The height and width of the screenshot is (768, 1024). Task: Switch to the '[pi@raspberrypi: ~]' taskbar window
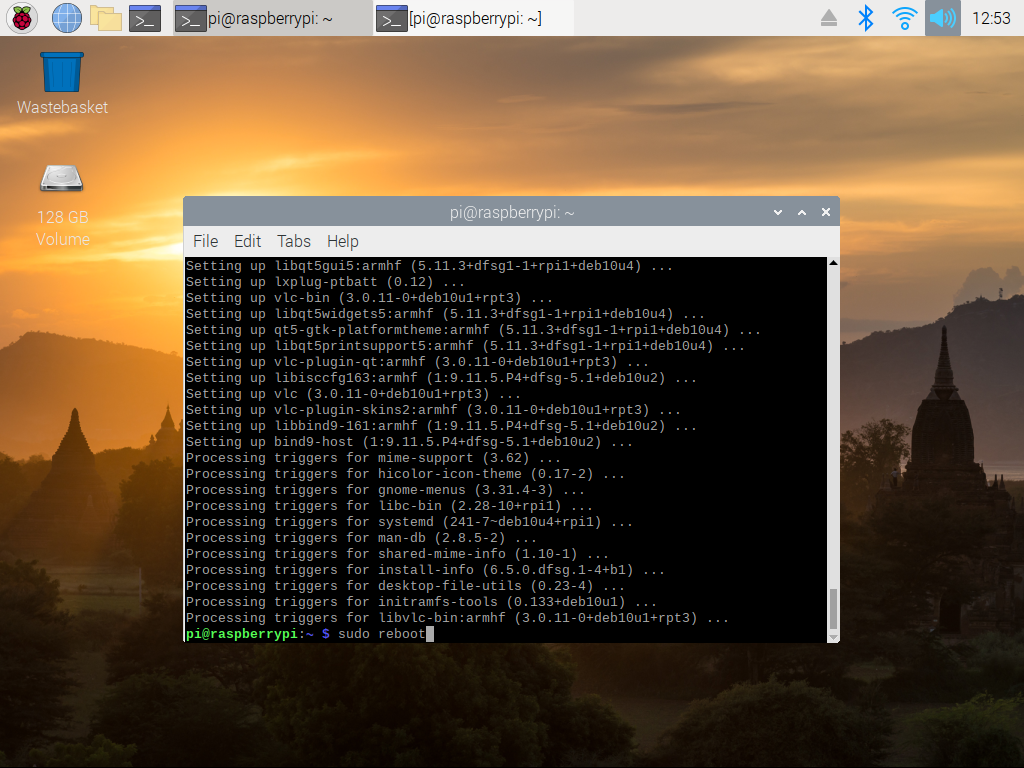pyautogui.click(x=473, y=18)
